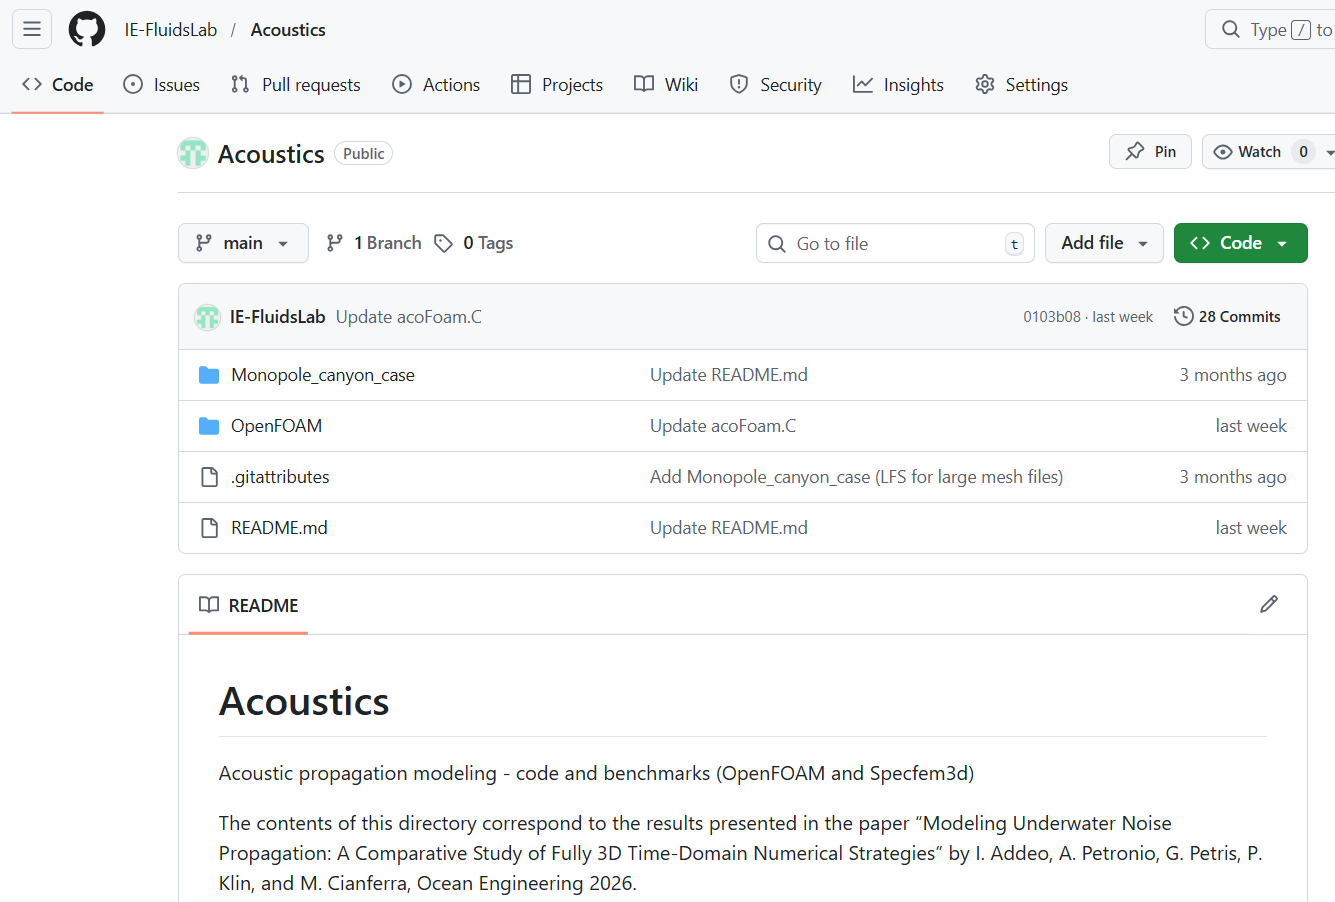Click the tags icon next to 0 Tags

443,242
